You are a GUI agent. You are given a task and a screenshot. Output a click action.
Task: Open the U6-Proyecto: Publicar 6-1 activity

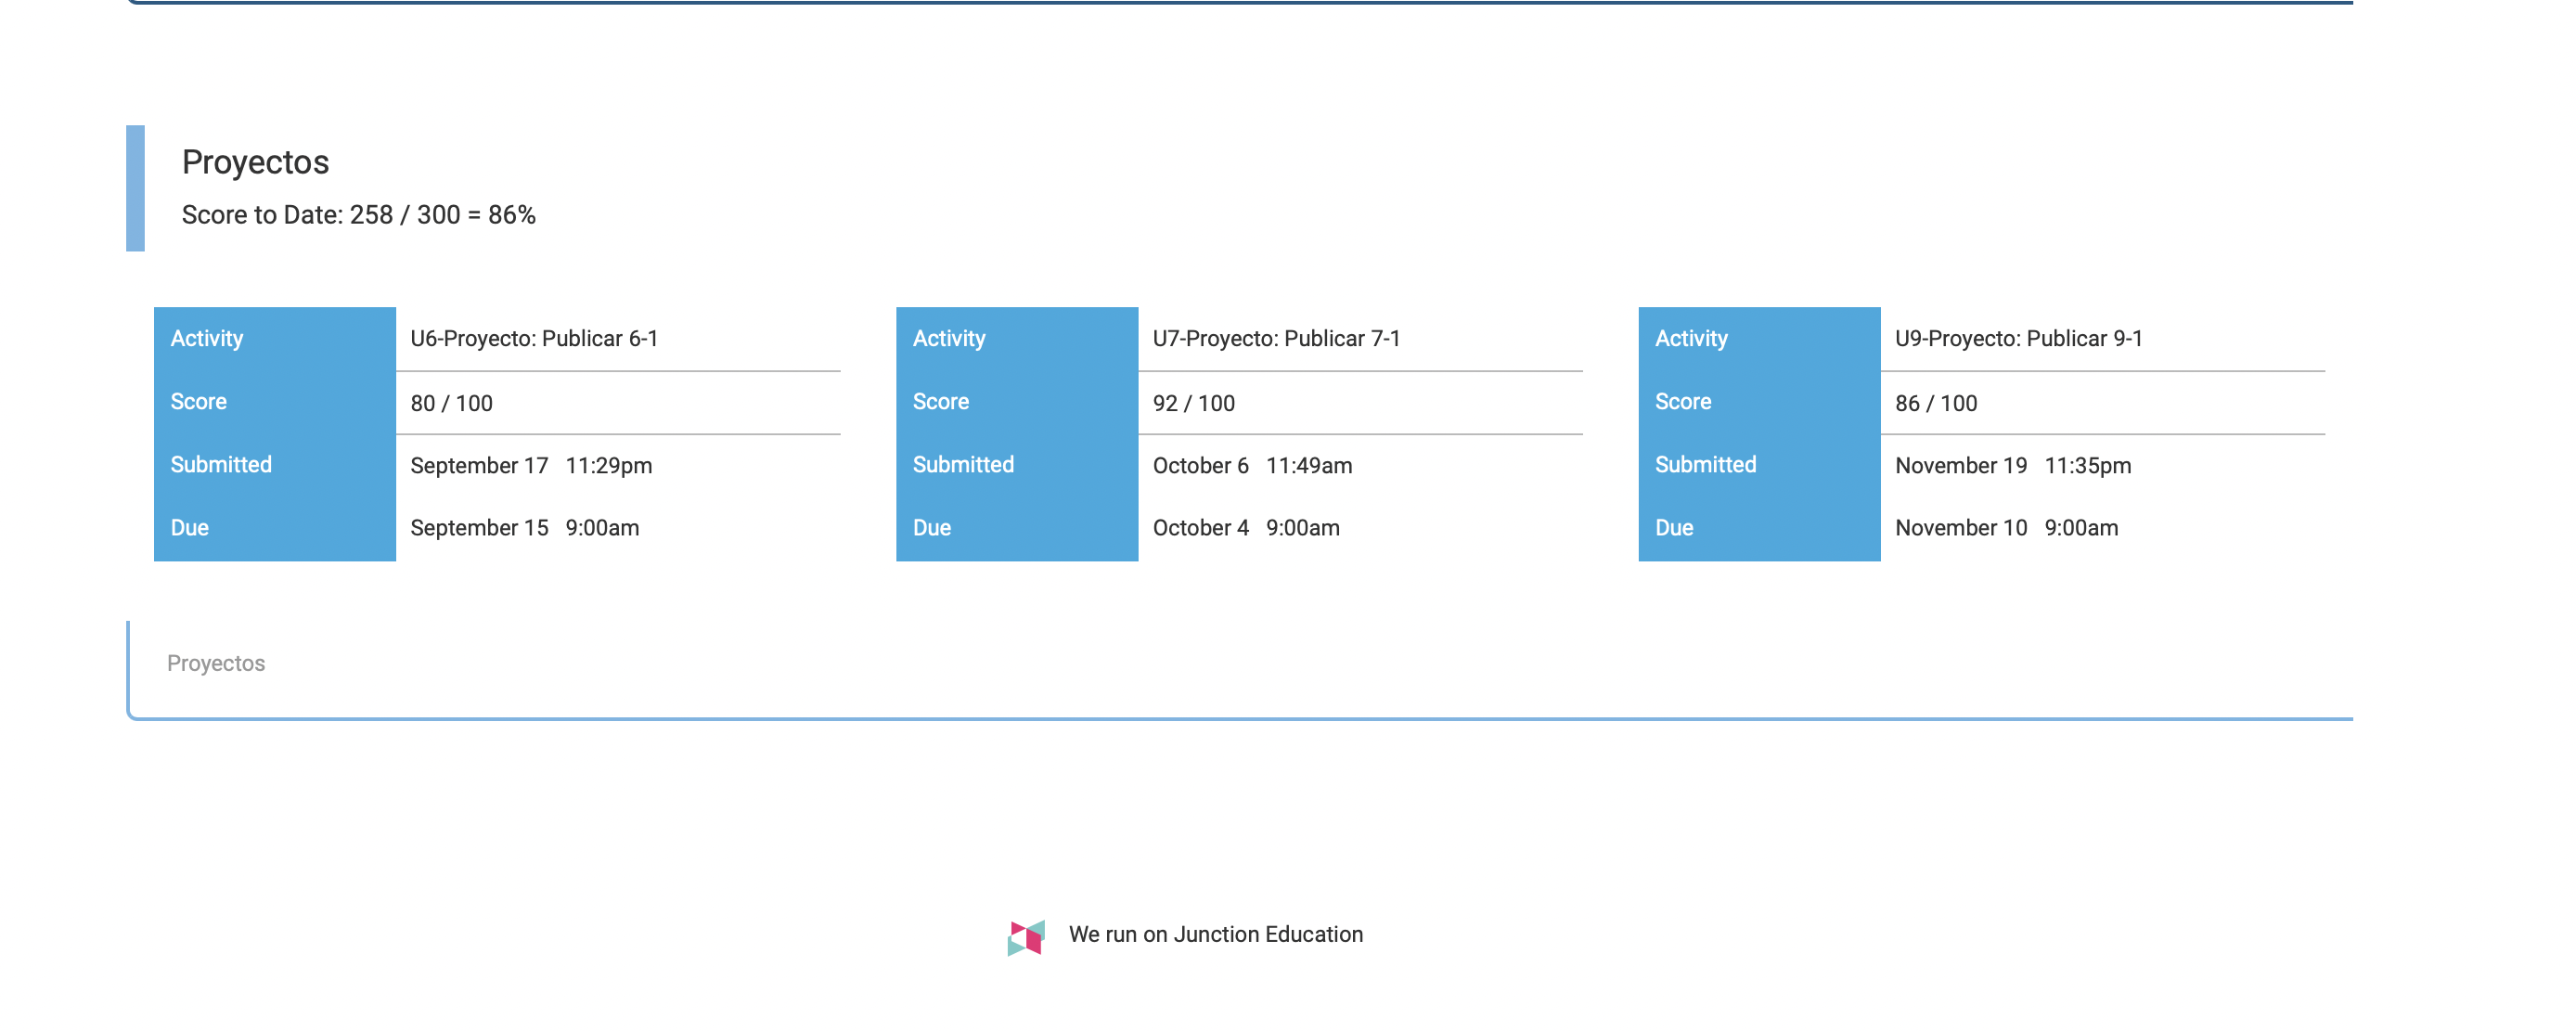534,339
